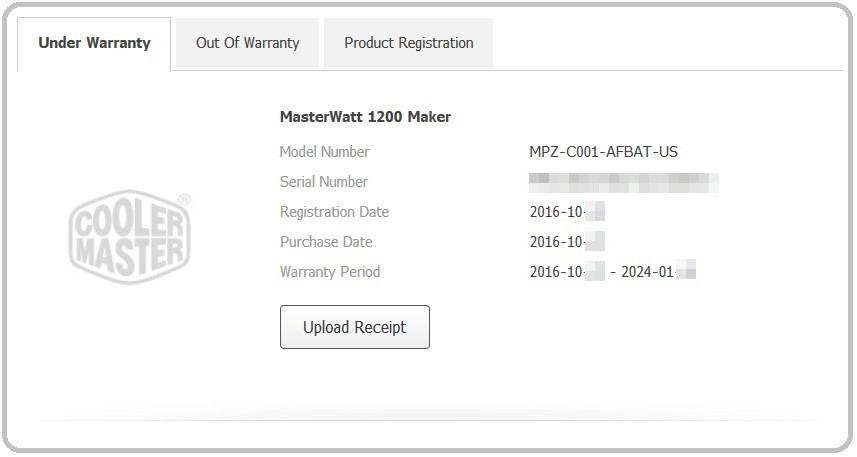
Task: Click the Serial Number label
Action: tap(324, 181)
